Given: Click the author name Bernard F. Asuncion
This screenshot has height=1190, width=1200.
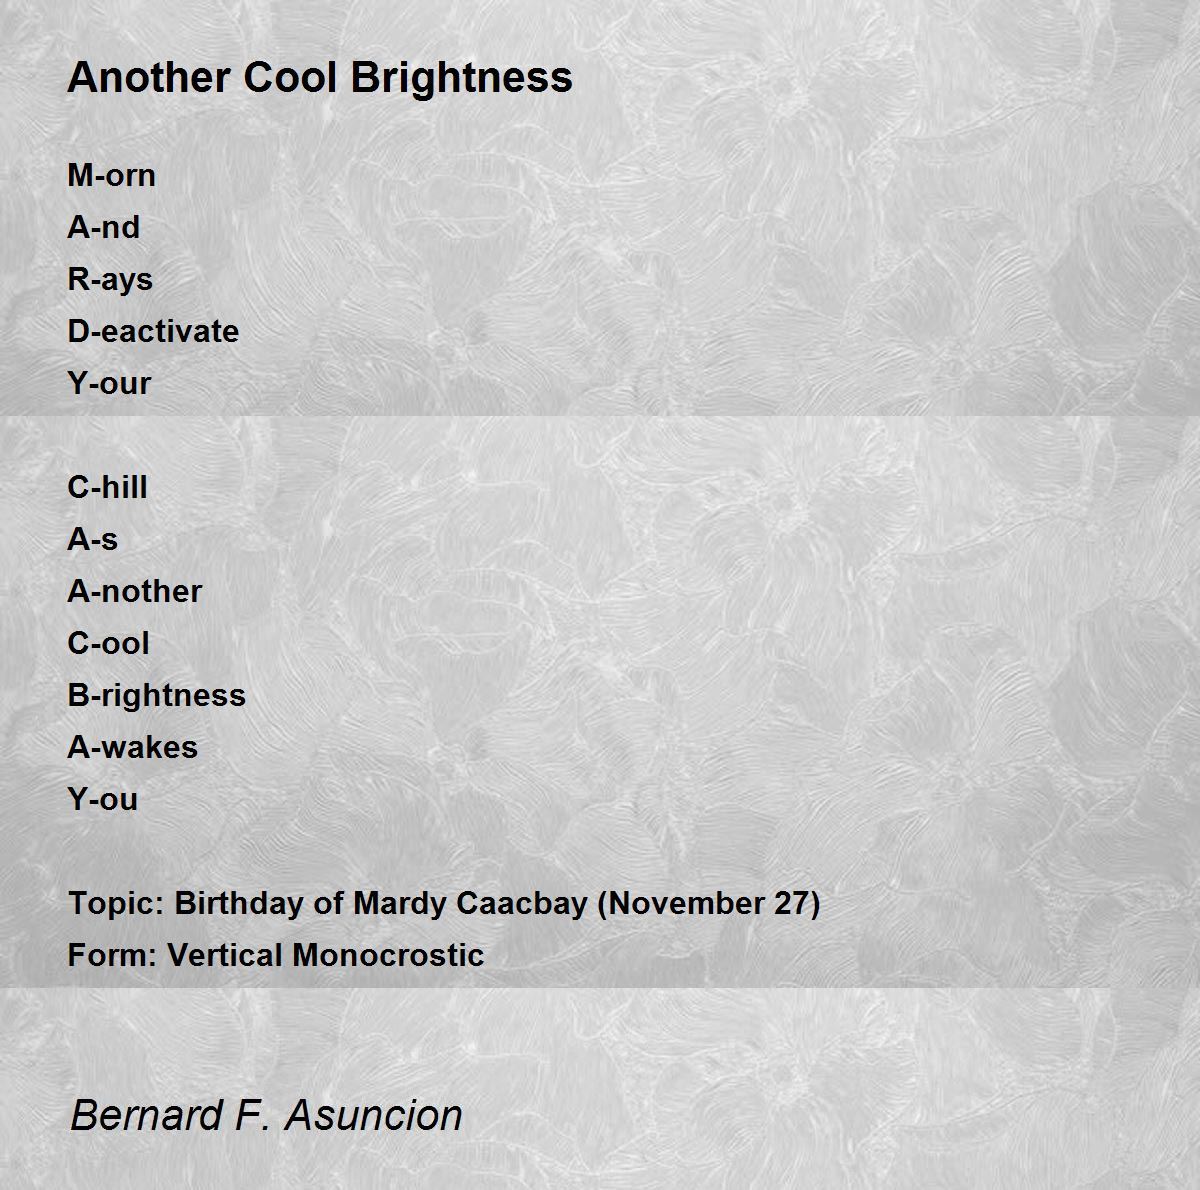Looking at the screenshot, I should pyautogui.click(x=266, y=1115).
